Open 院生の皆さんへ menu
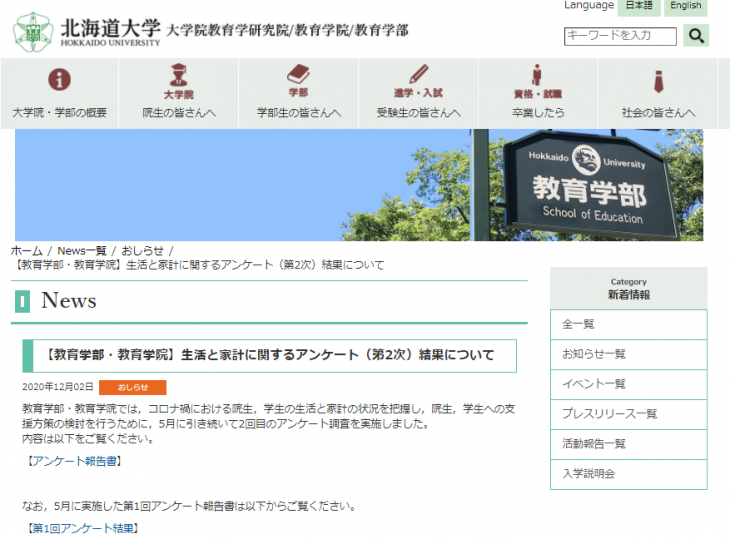Screen dimensions: 730x539 tap(179, 94)
